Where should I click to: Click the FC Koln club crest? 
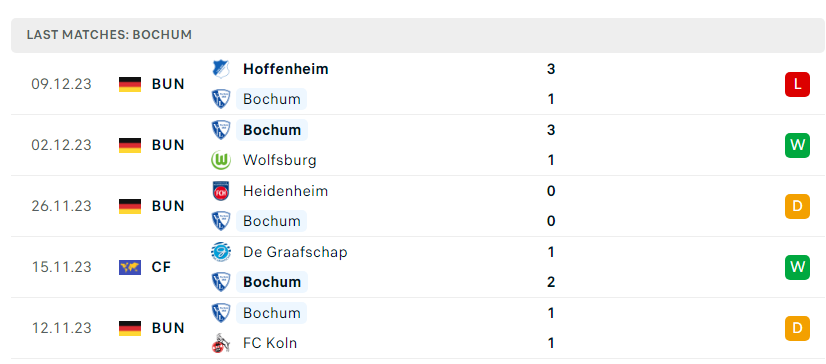[x=221, y=343]
